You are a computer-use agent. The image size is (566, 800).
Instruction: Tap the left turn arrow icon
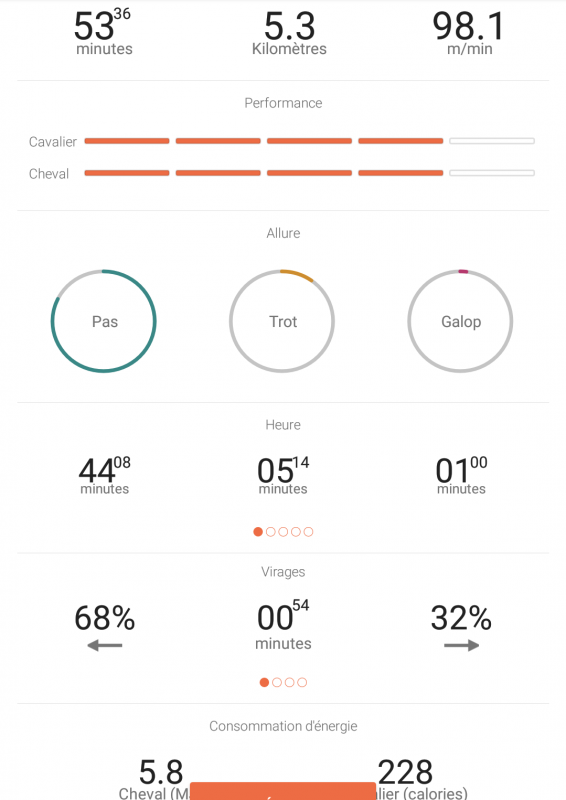coord(105,645)
